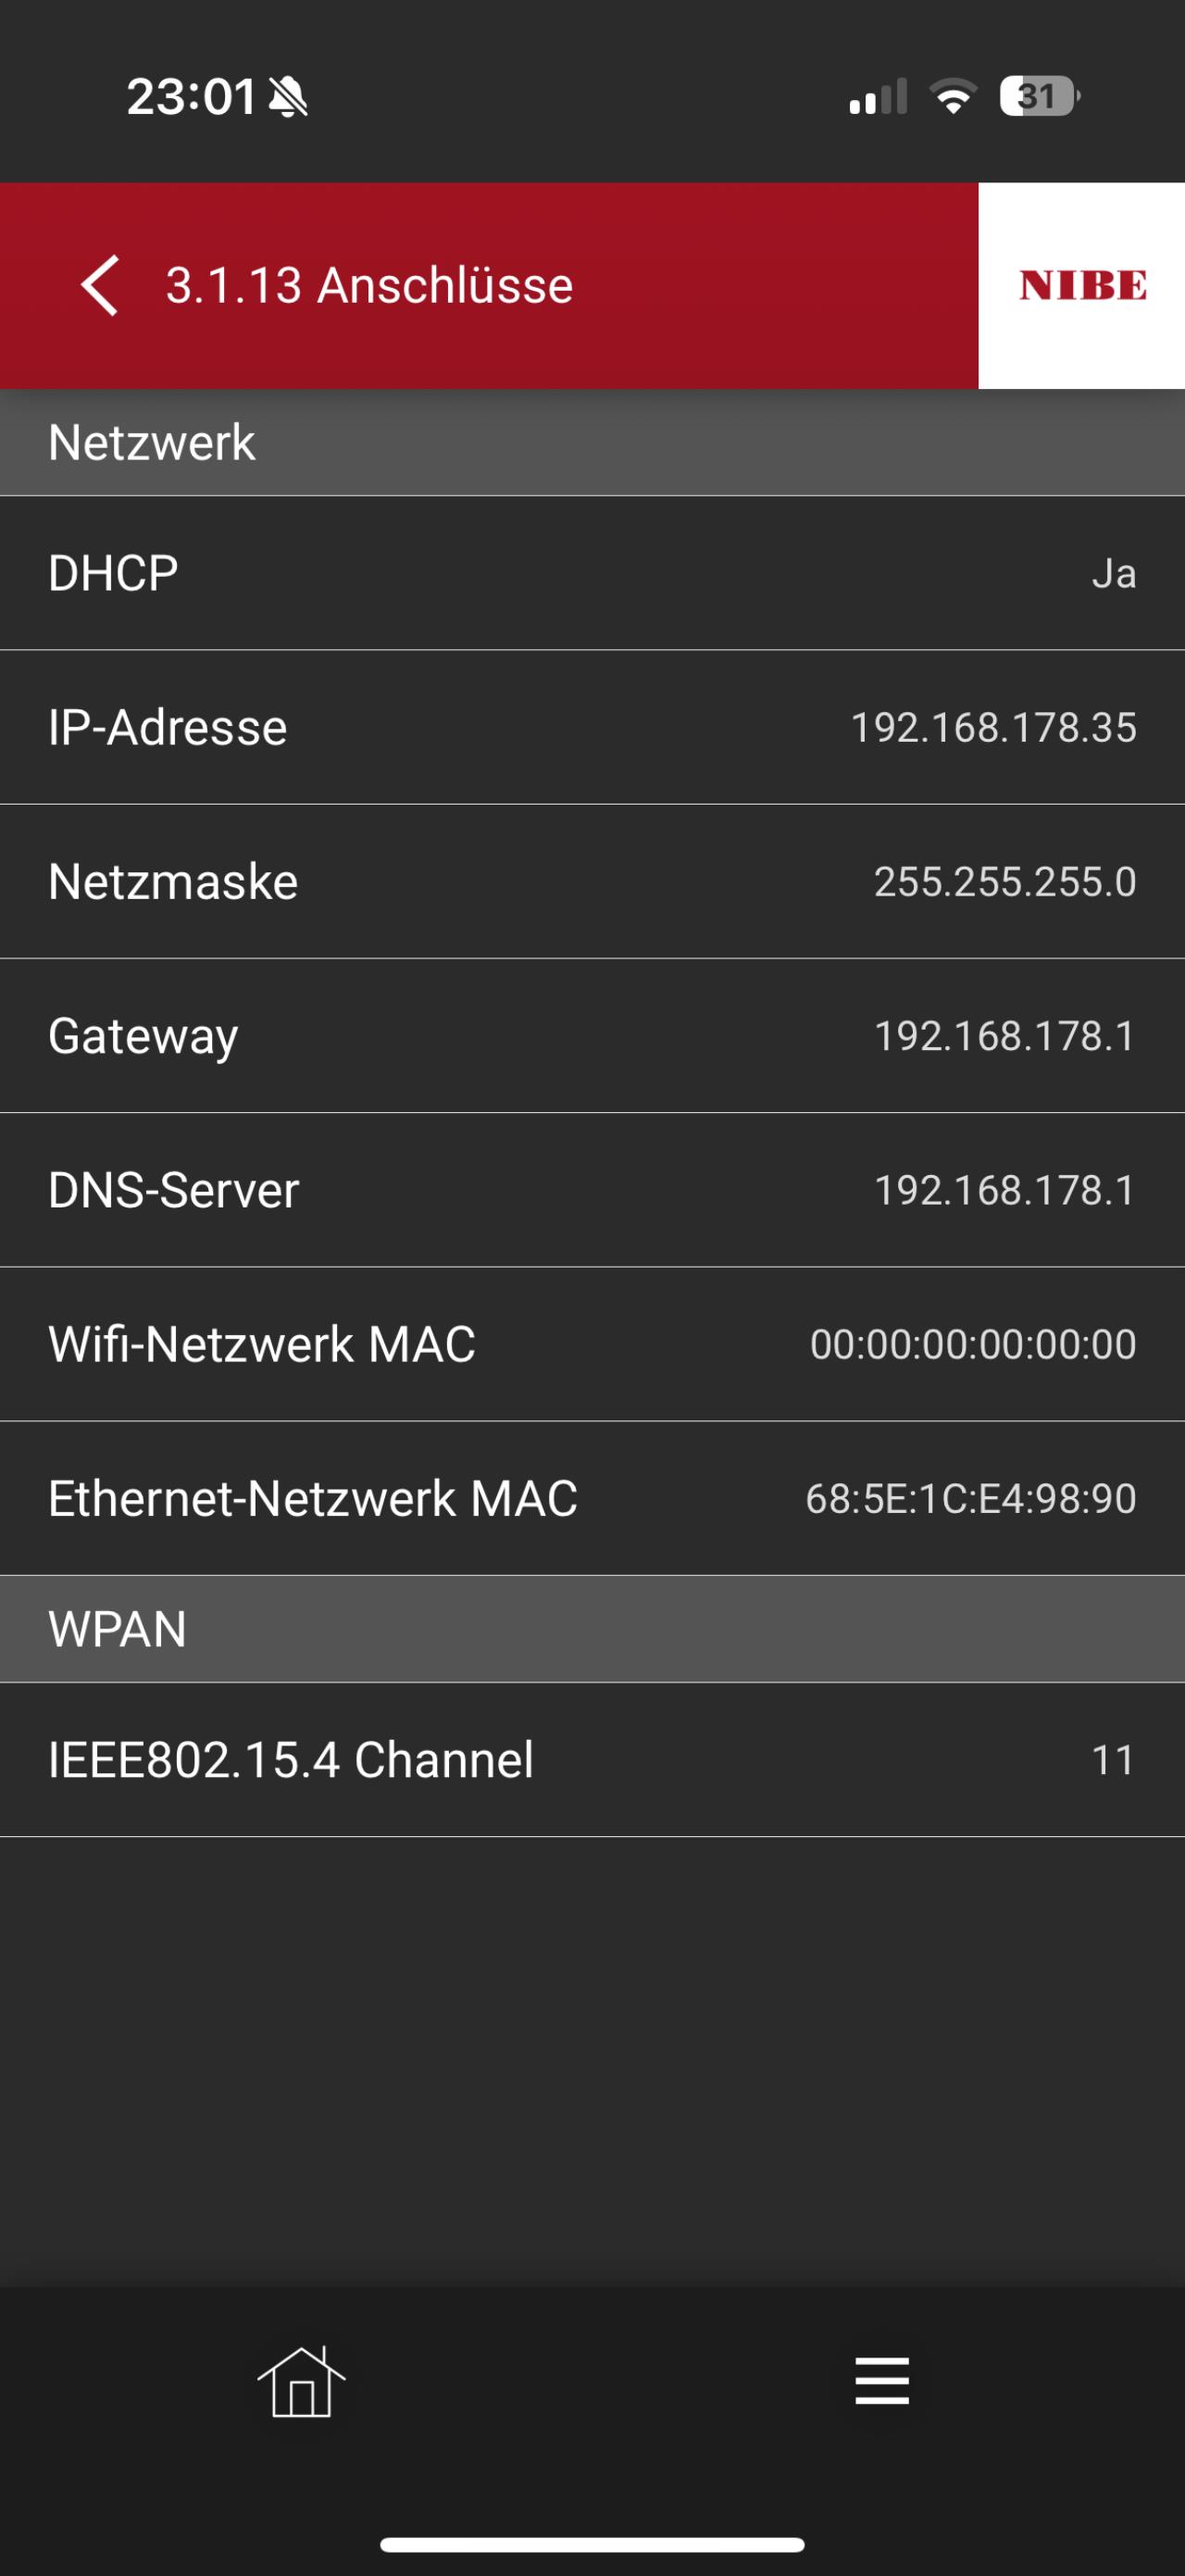Image resolution: width=1185 pixels, height=2576 pixels.
Task: Tap the silent mode bell icon
Action: click(x=289, y=97)
